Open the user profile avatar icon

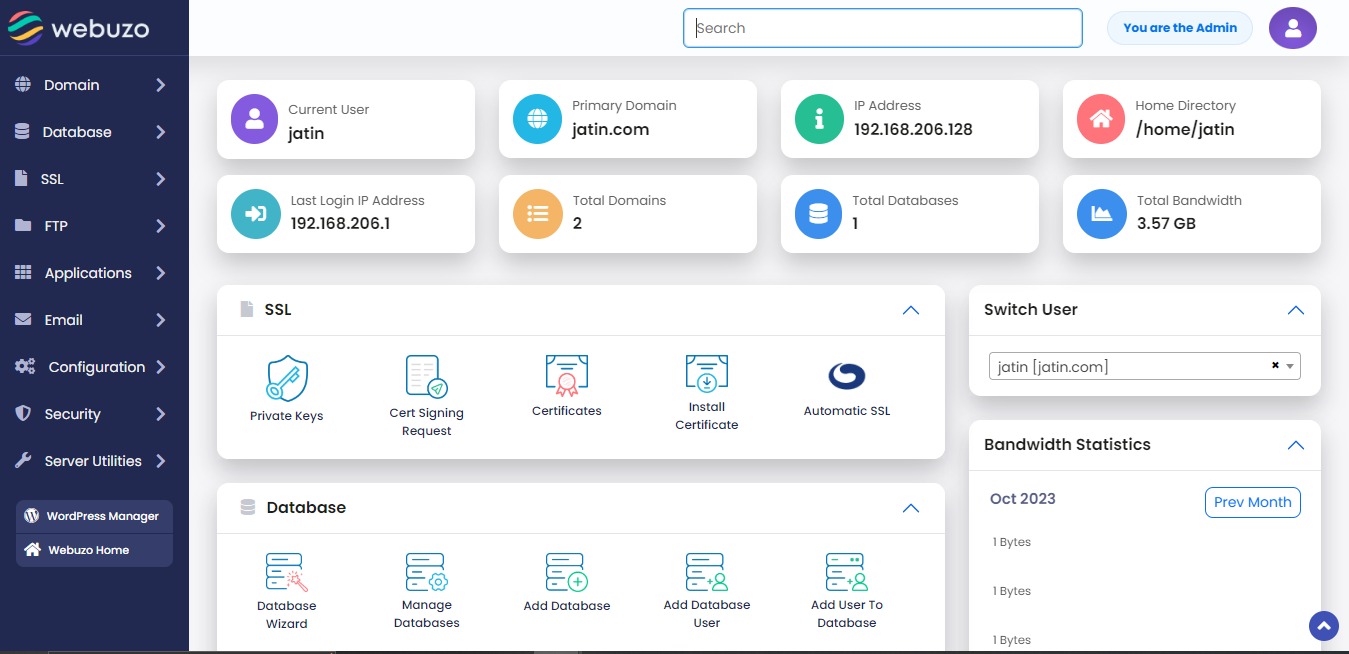(x=1292, y=28)
